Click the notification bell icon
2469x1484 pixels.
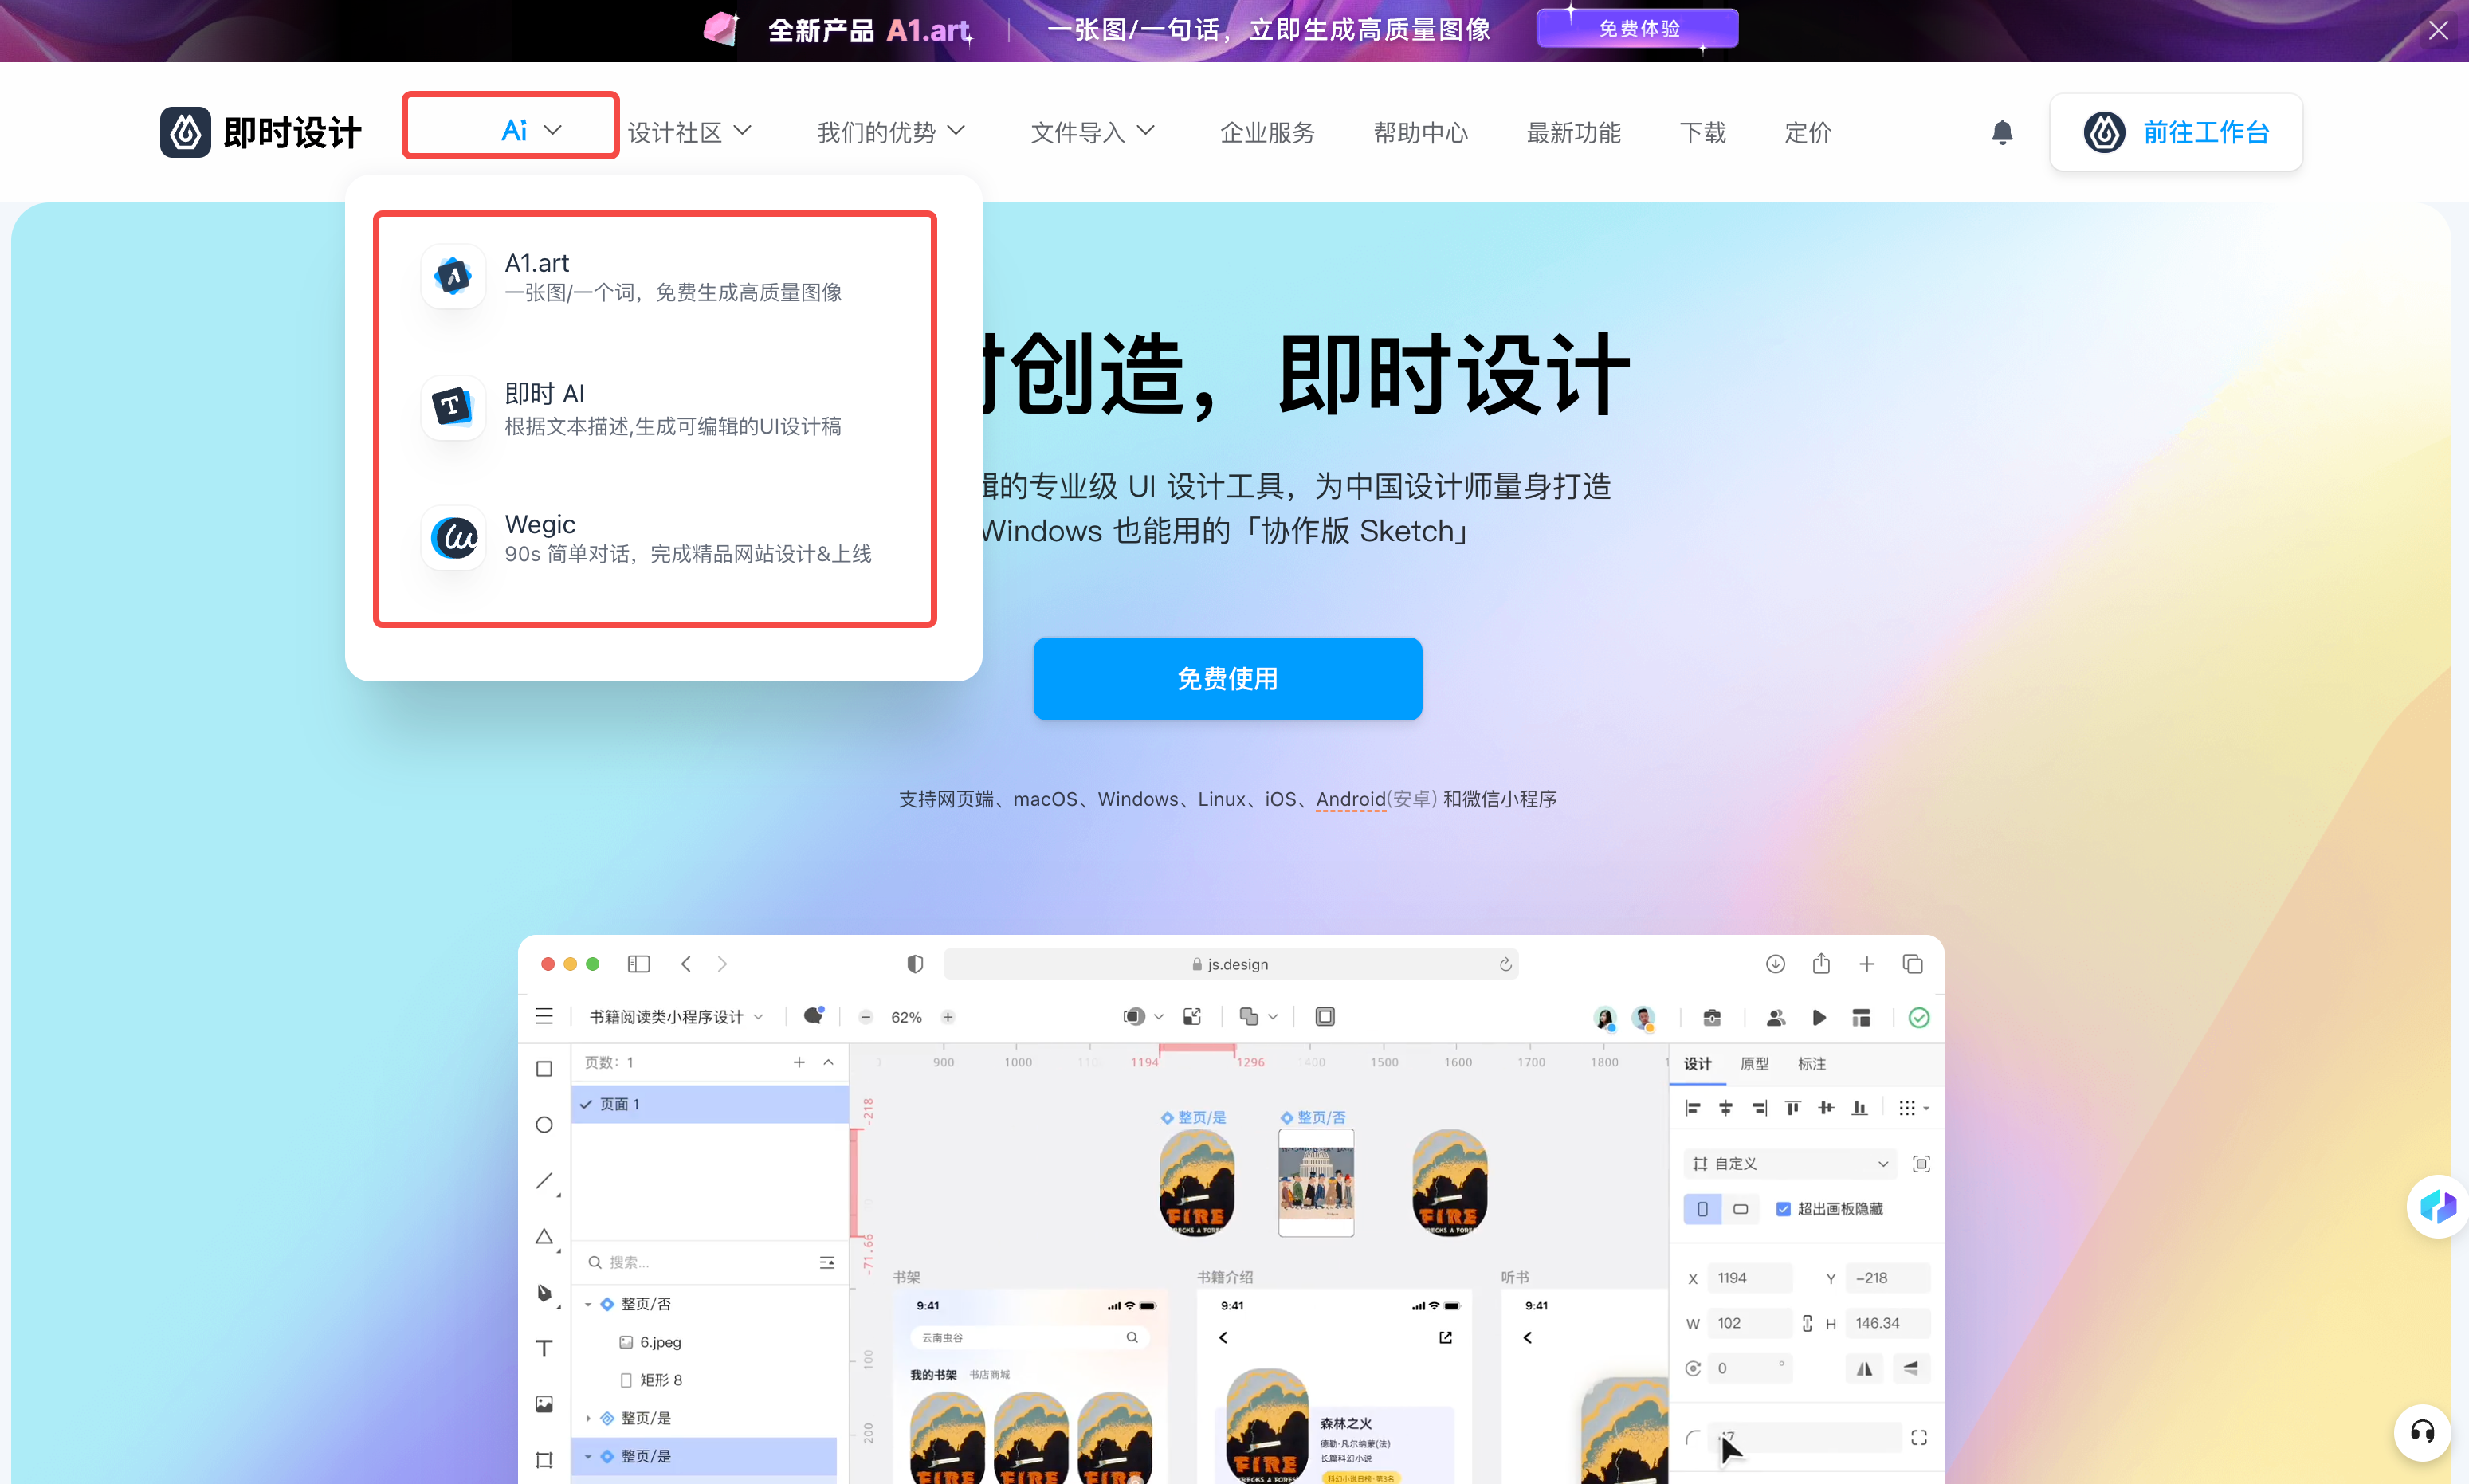pyautogui.click(x=2002, y=131)
